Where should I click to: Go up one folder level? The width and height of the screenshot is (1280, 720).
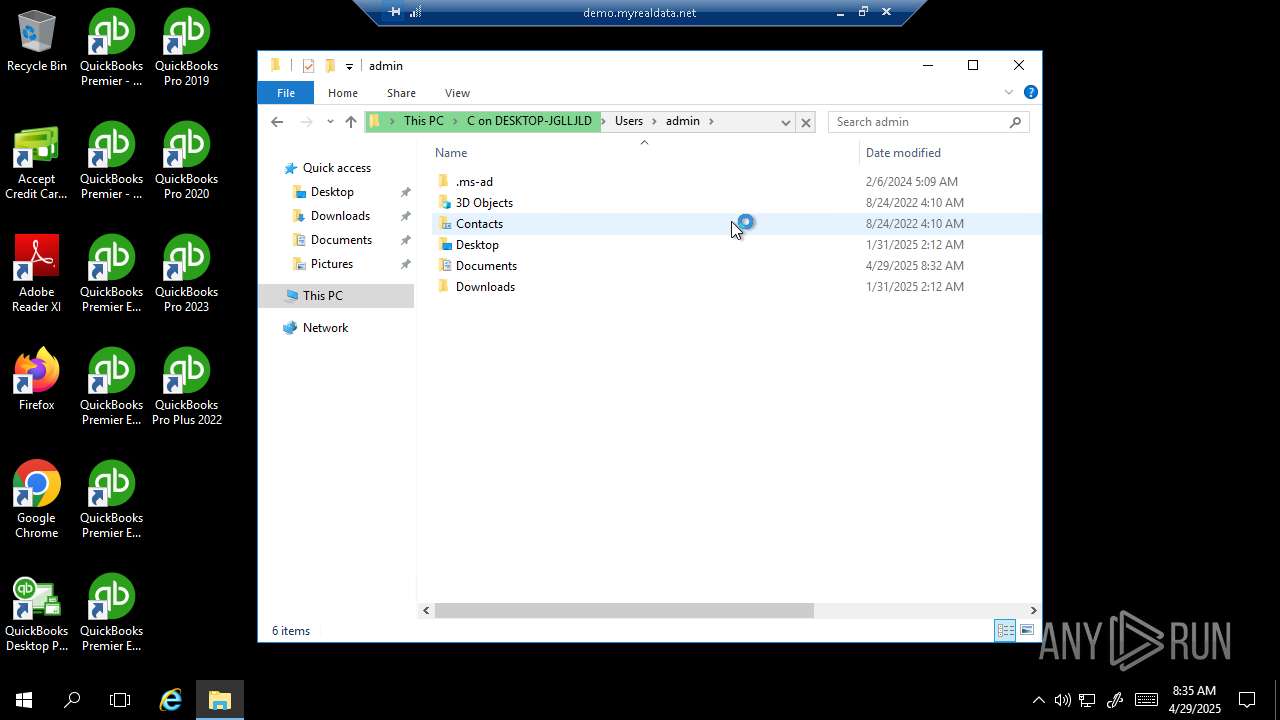[x=350, y=122]
